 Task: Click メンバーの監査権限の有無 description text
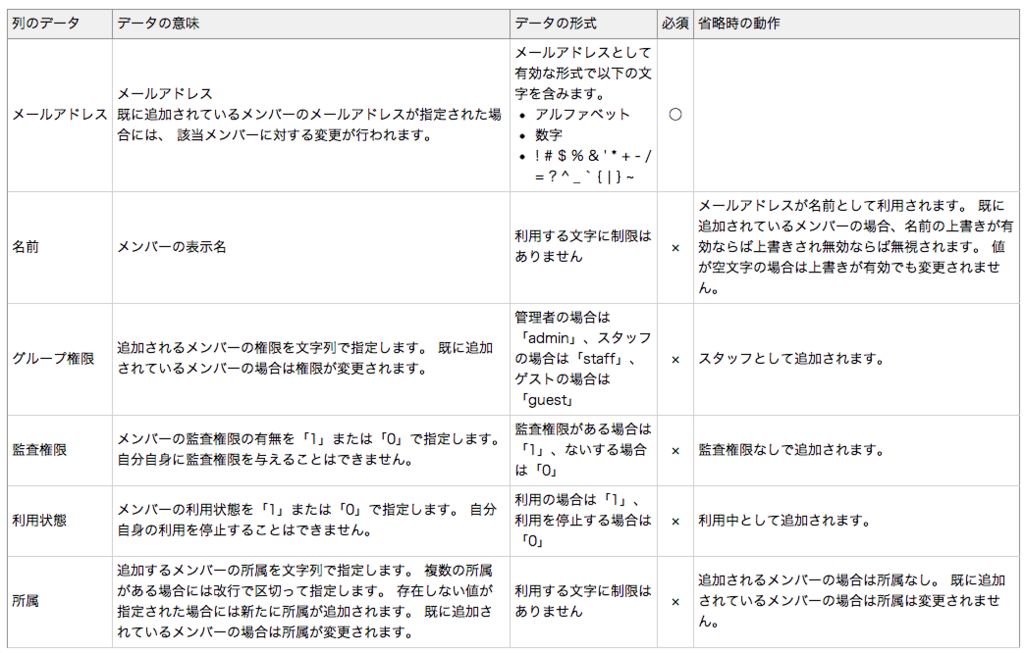point(309,450)
